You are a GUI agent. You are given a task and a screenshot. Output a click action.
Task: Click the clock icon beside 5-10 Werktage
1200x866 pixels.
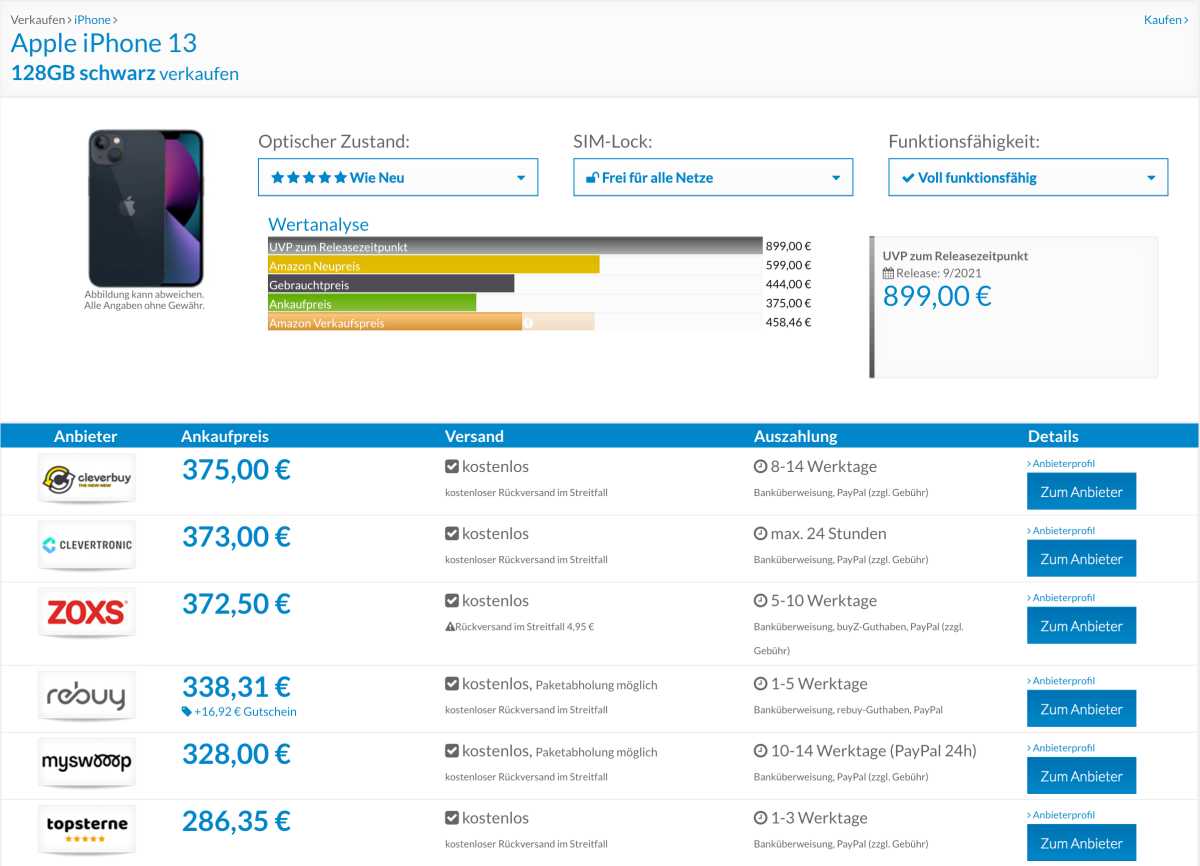pos(760,601)
